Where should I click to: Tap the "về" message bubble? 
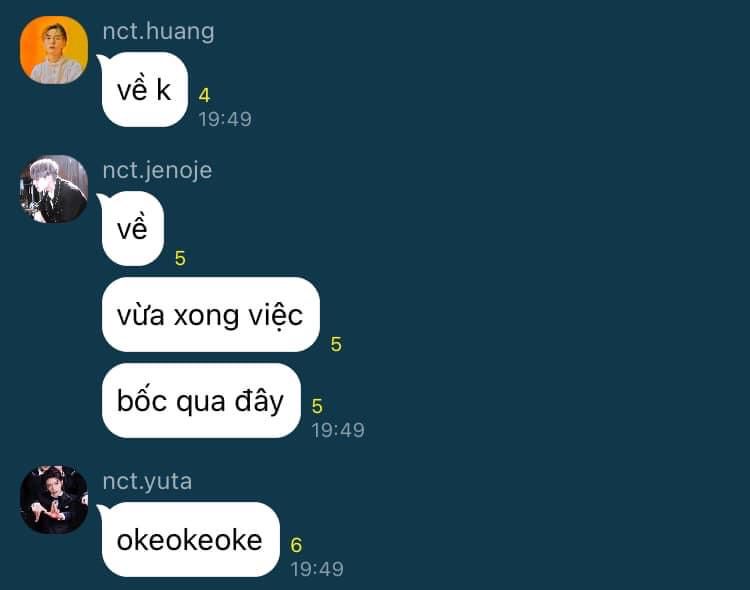point(131,228)
